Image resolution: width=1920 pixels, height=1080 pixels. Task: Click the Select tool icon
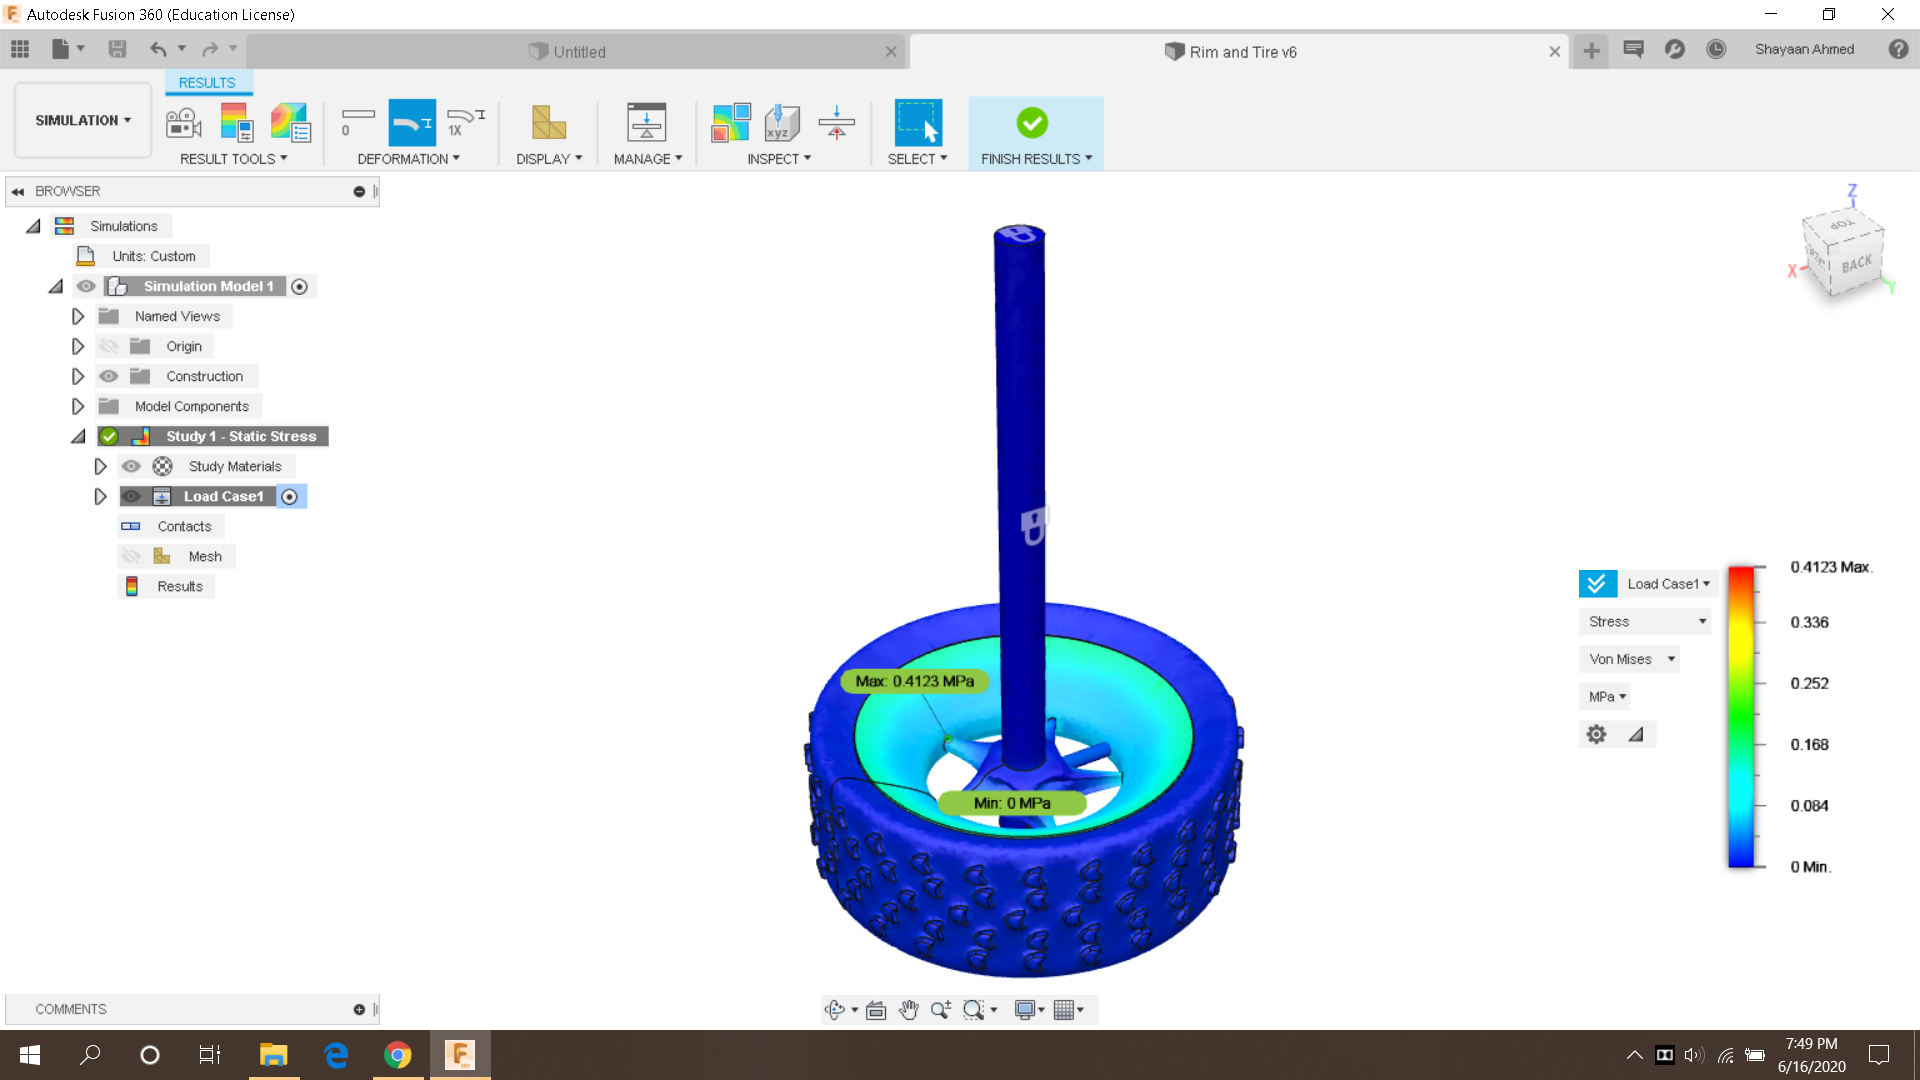tap(917, 123)
